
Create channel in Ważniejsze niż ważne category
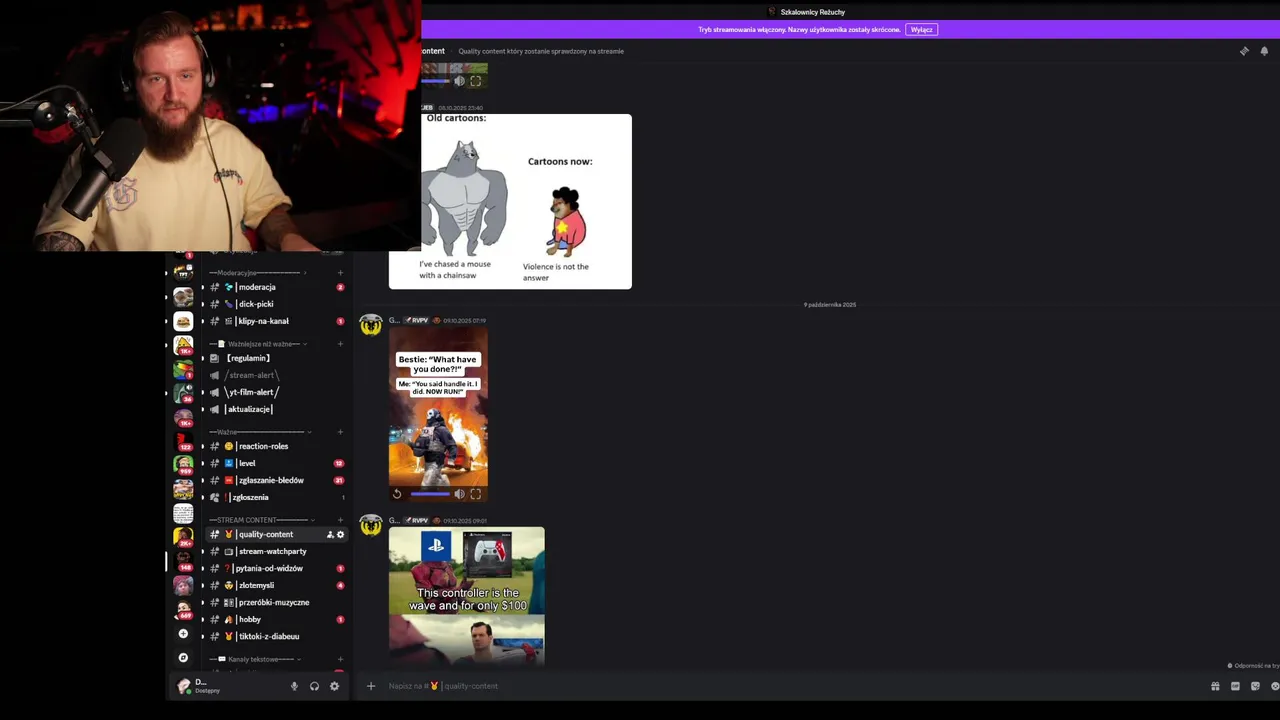coord(340,344)
